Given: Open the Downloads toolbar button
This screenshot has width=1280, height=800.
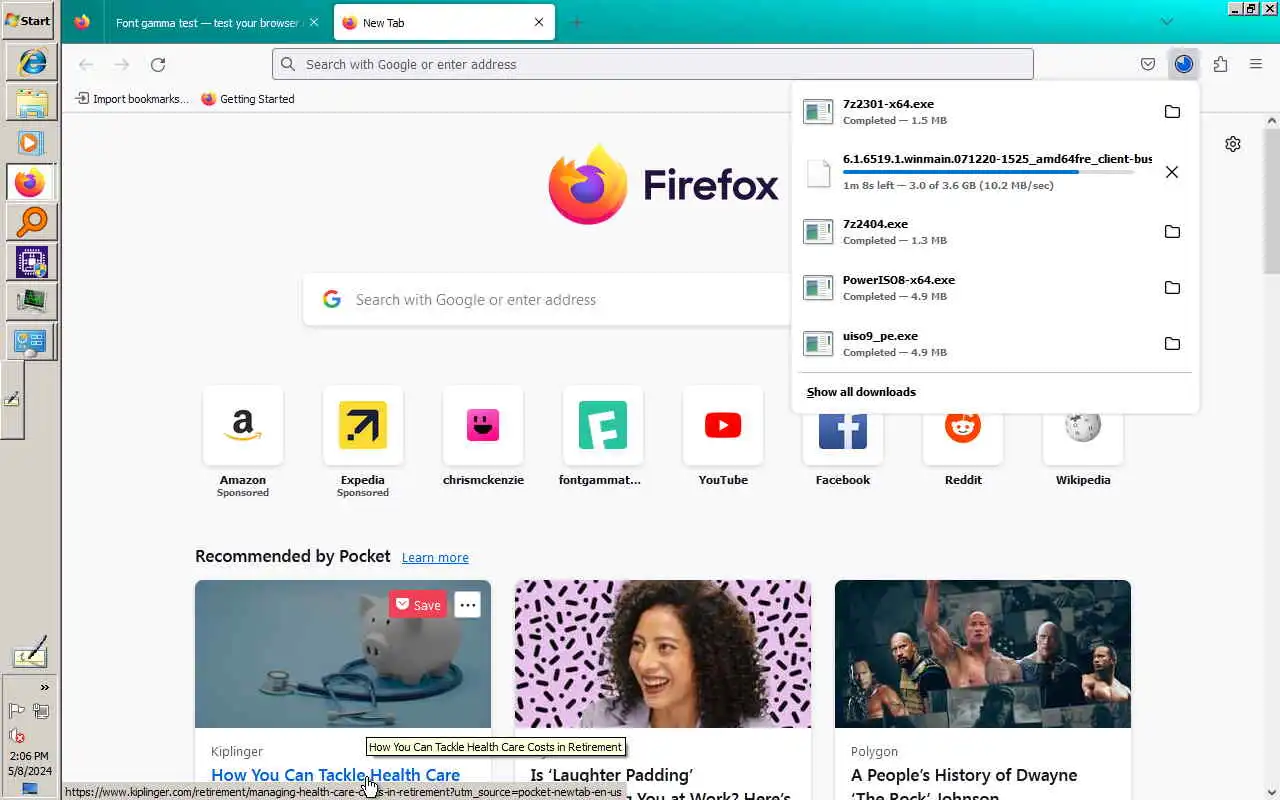Looking at the screenshot, I should click(1184, 64).
